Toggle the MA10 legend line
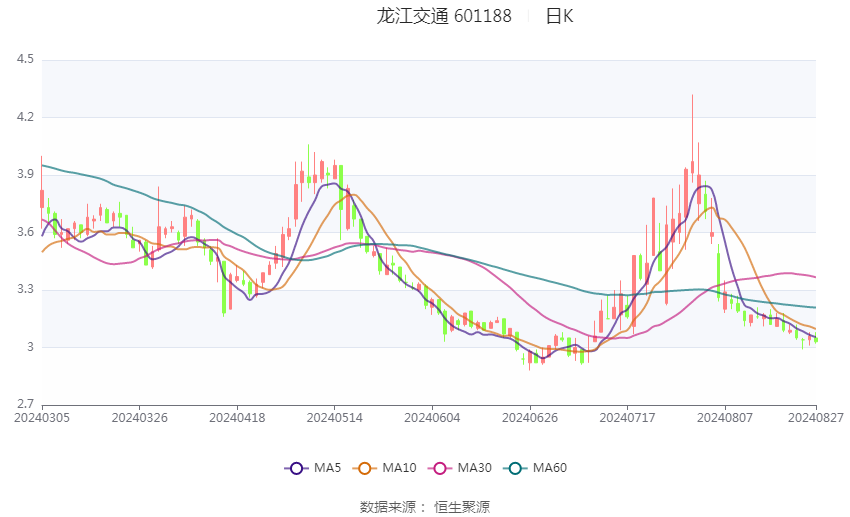The width and height of the screenshot is (850, 517). click(384, 468)
